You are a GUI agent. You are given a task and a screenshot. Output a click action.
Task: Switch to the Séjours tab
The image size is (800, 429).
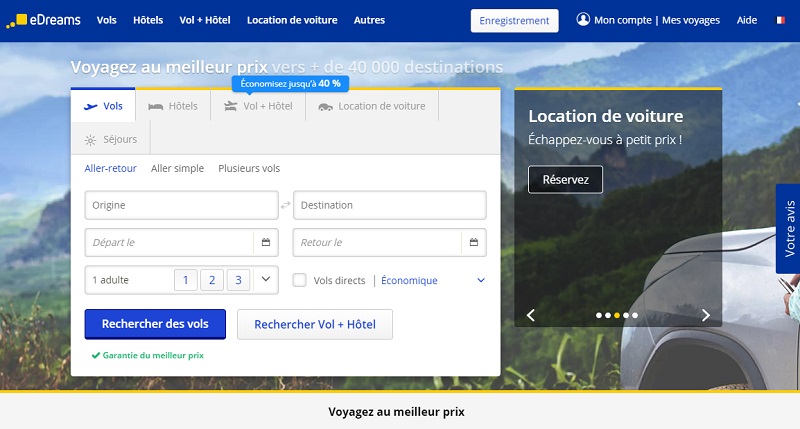coord(110,139)
